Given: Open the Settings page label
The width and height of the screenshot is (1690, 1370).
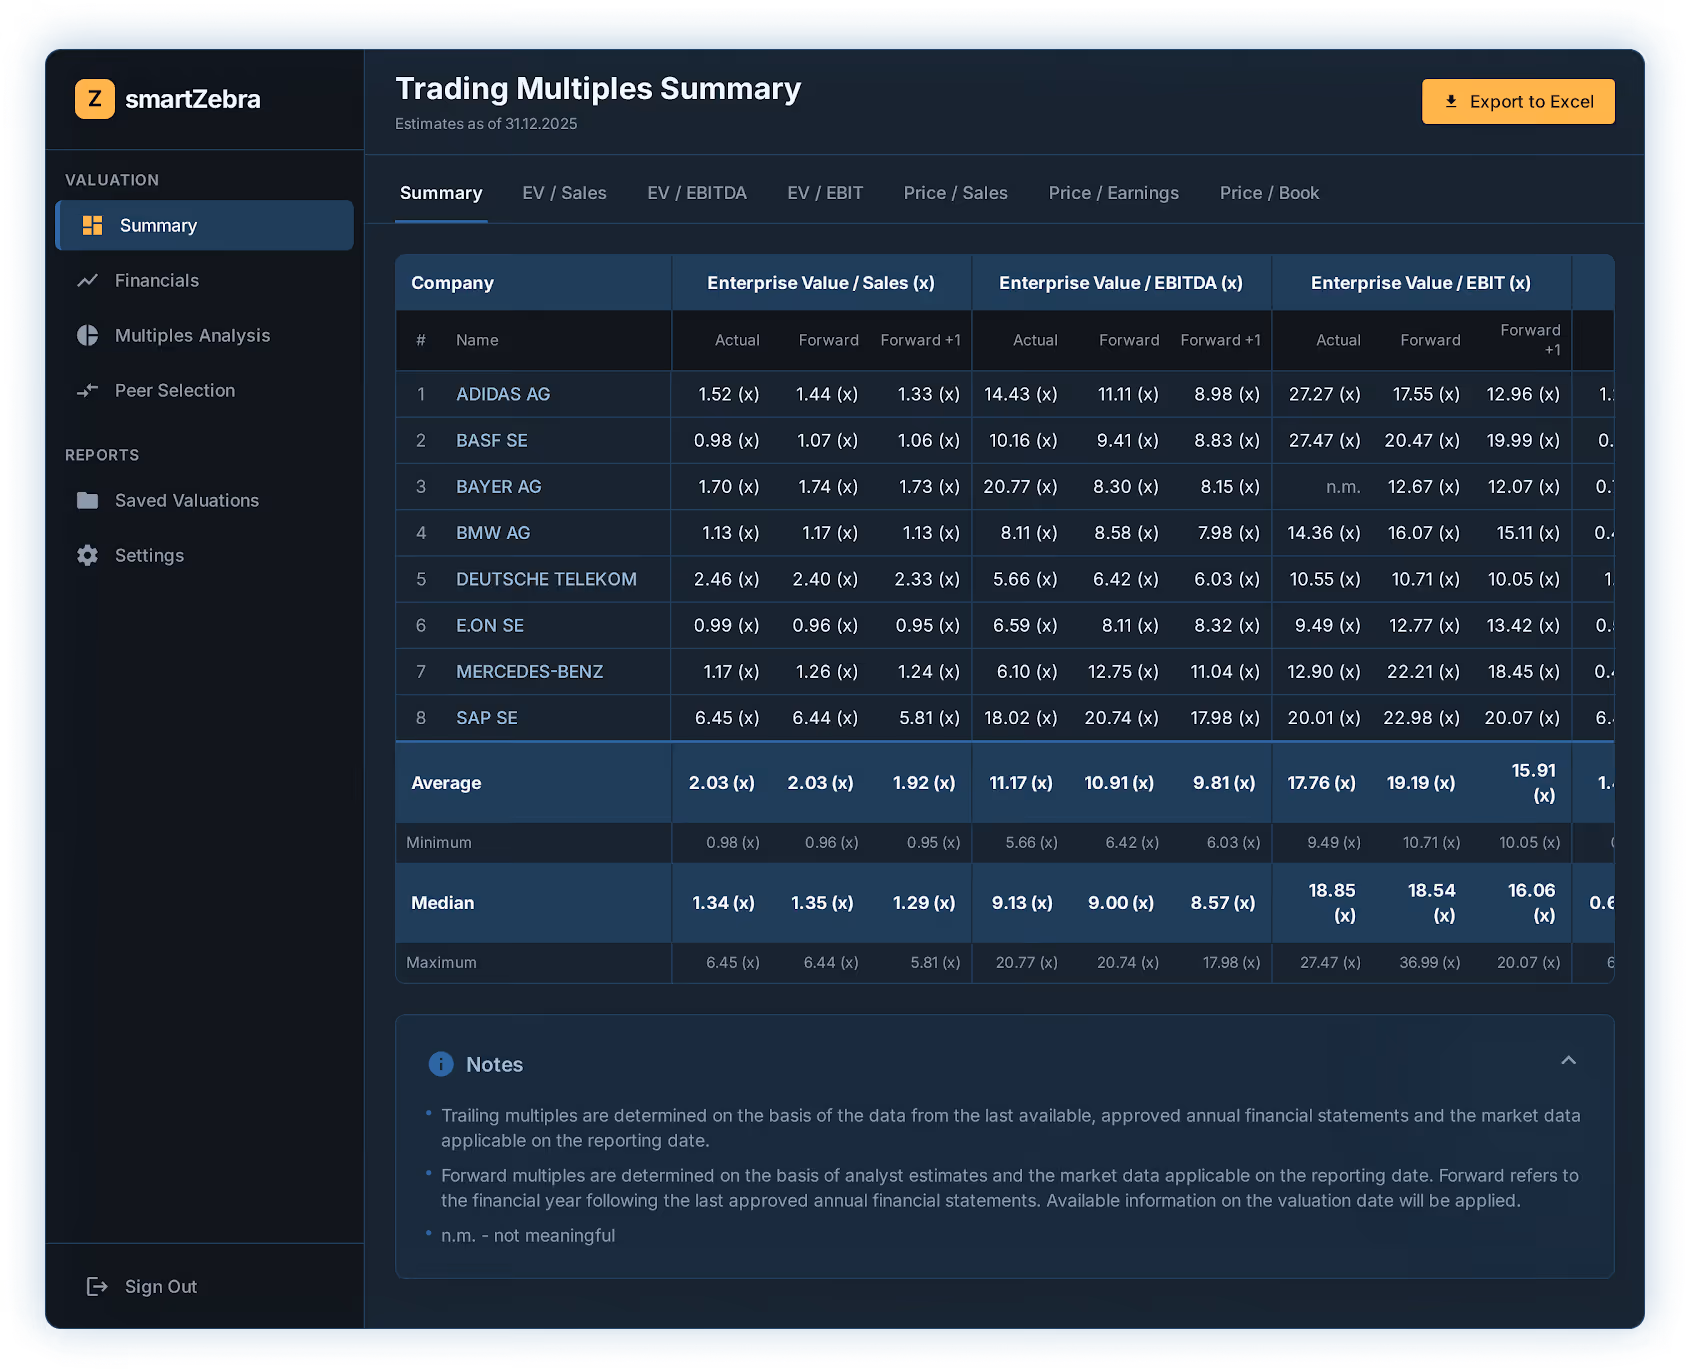Looking at the screenshot, I should 149,555.
